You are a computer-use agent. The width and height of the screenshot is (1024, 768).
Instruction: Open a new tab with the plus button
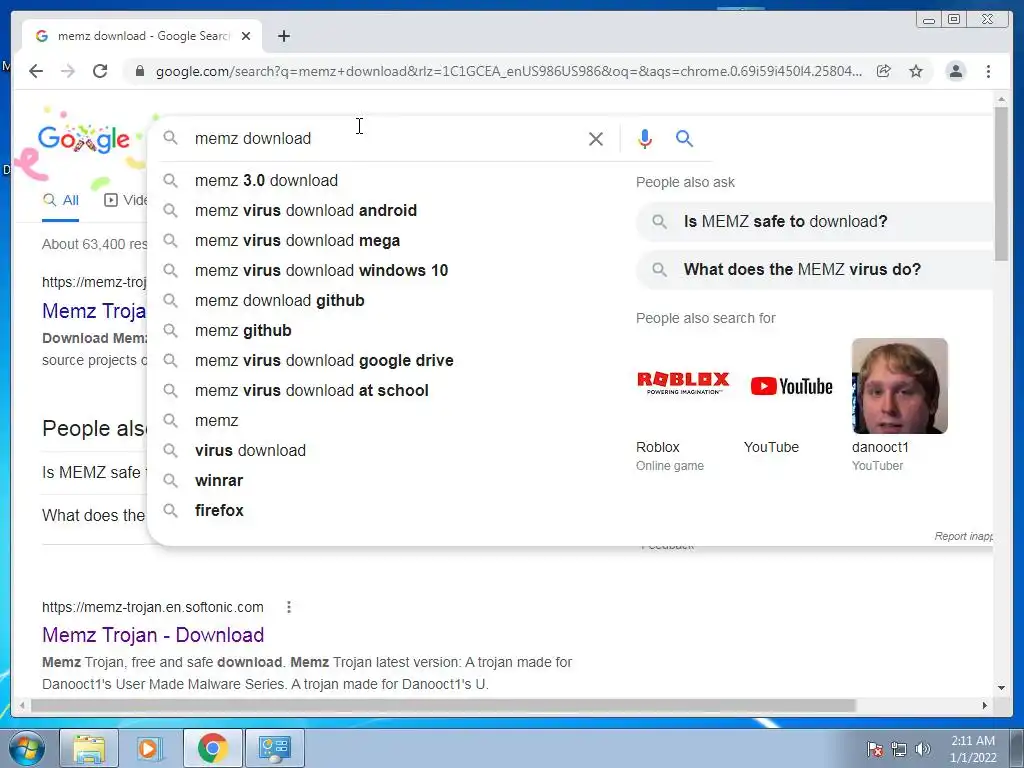(283, 36)
